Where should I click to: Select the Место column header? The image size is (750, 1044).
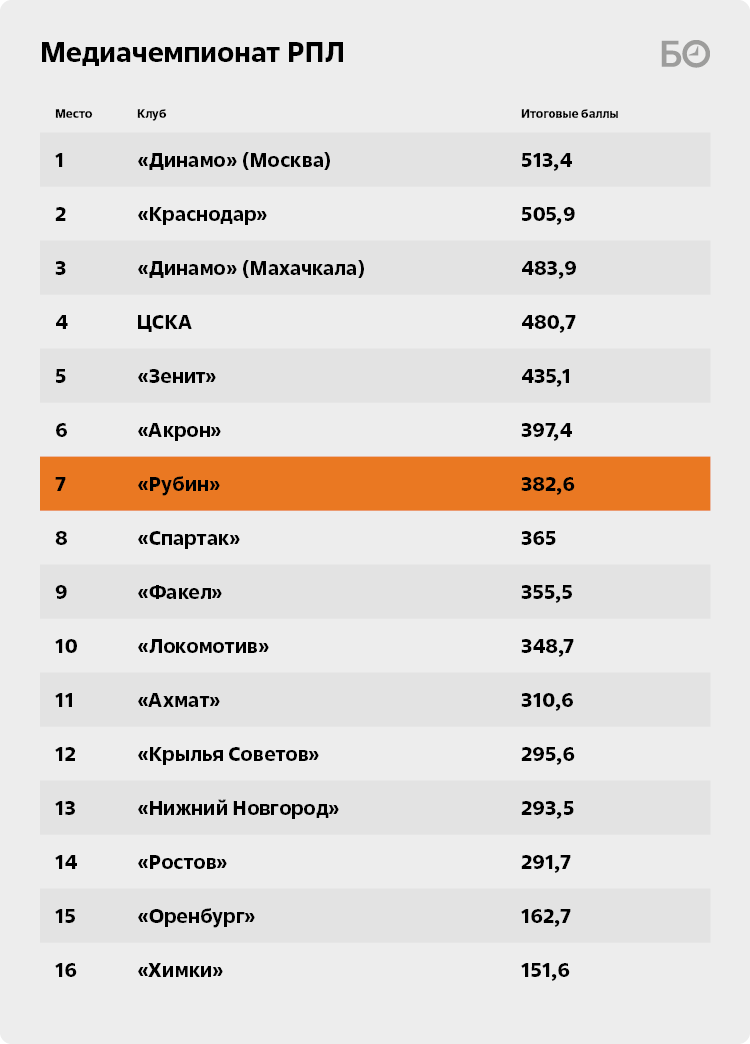coord(73,114)
